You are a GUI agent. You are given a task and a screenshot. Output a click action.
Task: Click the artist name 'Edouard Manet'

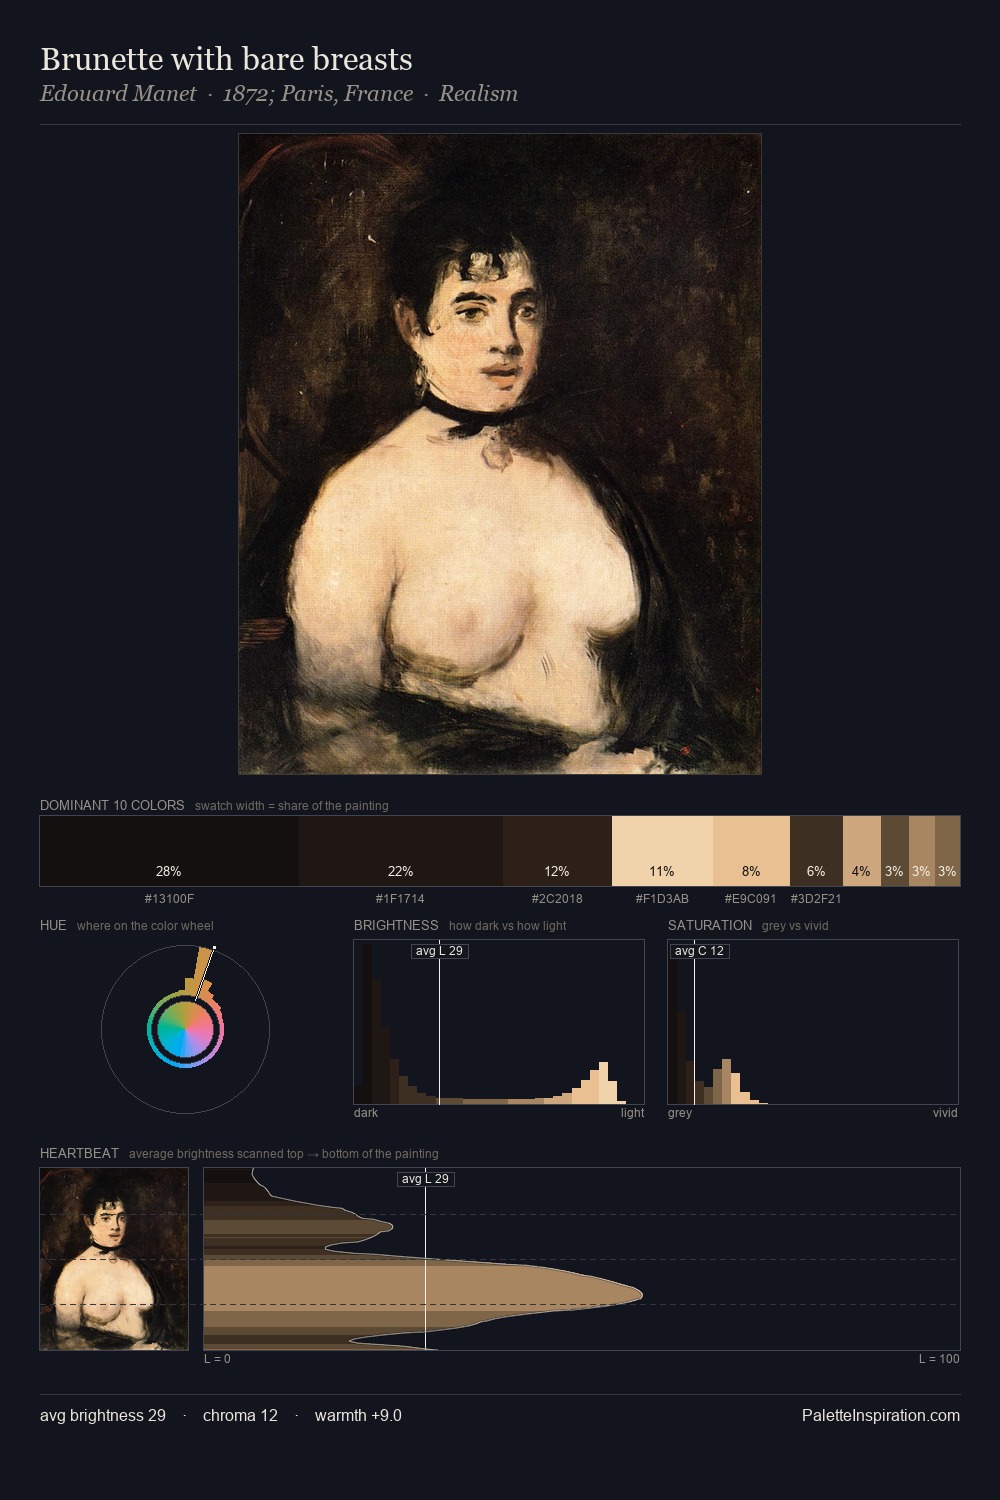click(x=118, y=94)
